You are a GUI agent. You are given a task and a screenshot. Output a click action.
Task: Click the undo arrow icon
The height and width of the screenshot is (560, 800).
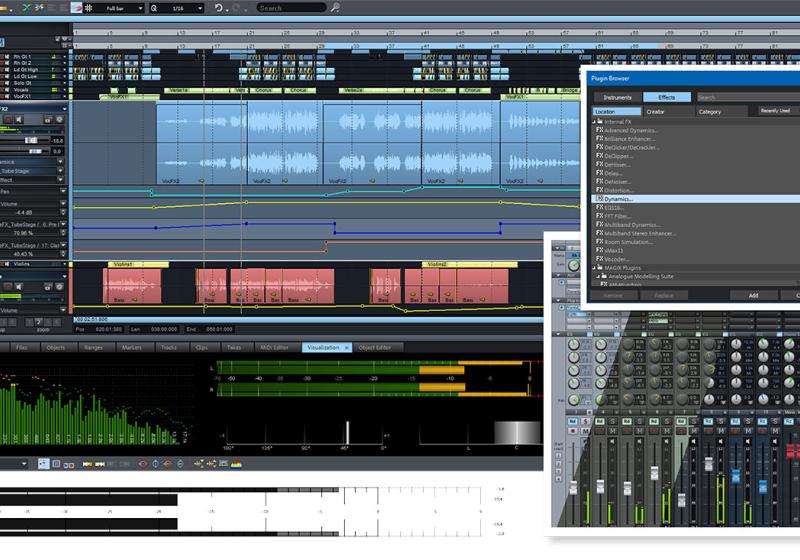(x=221, y=7)
